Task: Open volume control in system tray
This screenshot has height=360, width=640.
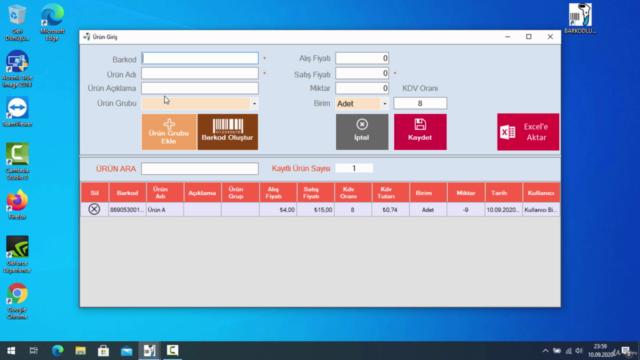Action: [579, 351]
